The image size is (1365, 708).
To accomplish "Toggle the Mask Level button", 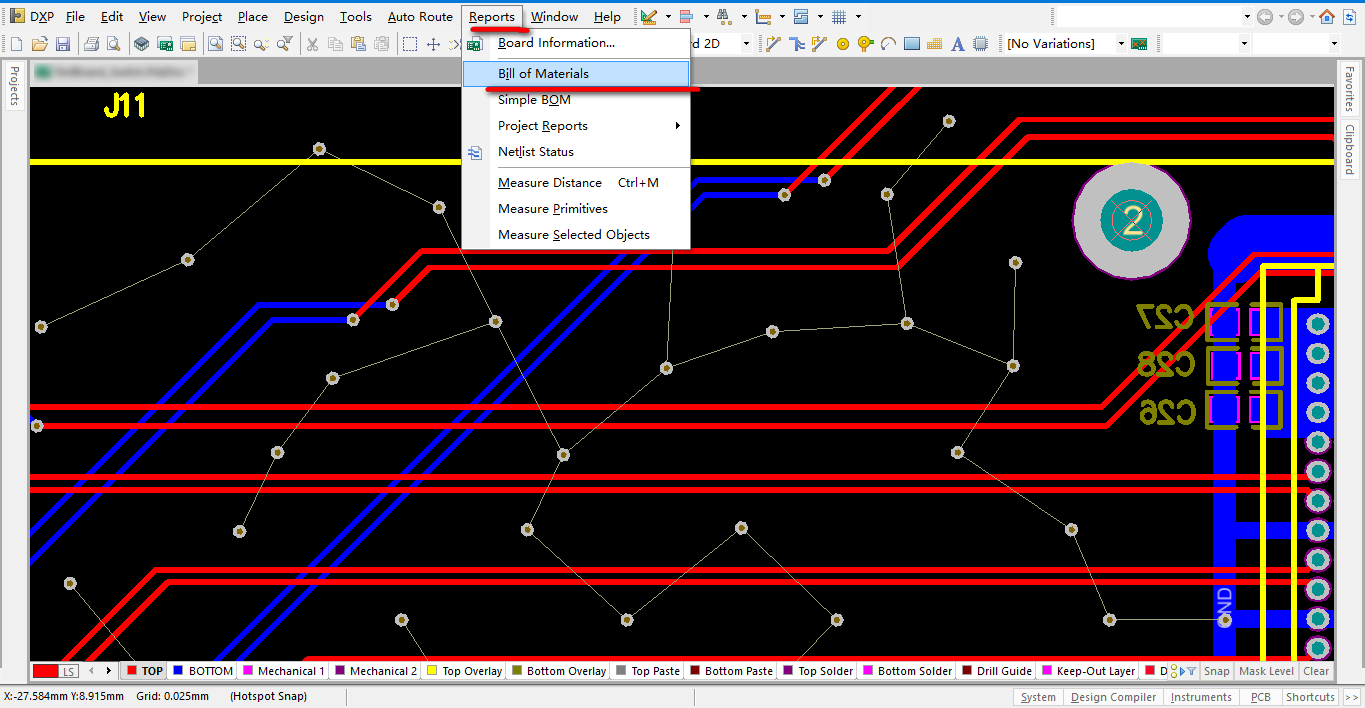I will pos(1266,671).
